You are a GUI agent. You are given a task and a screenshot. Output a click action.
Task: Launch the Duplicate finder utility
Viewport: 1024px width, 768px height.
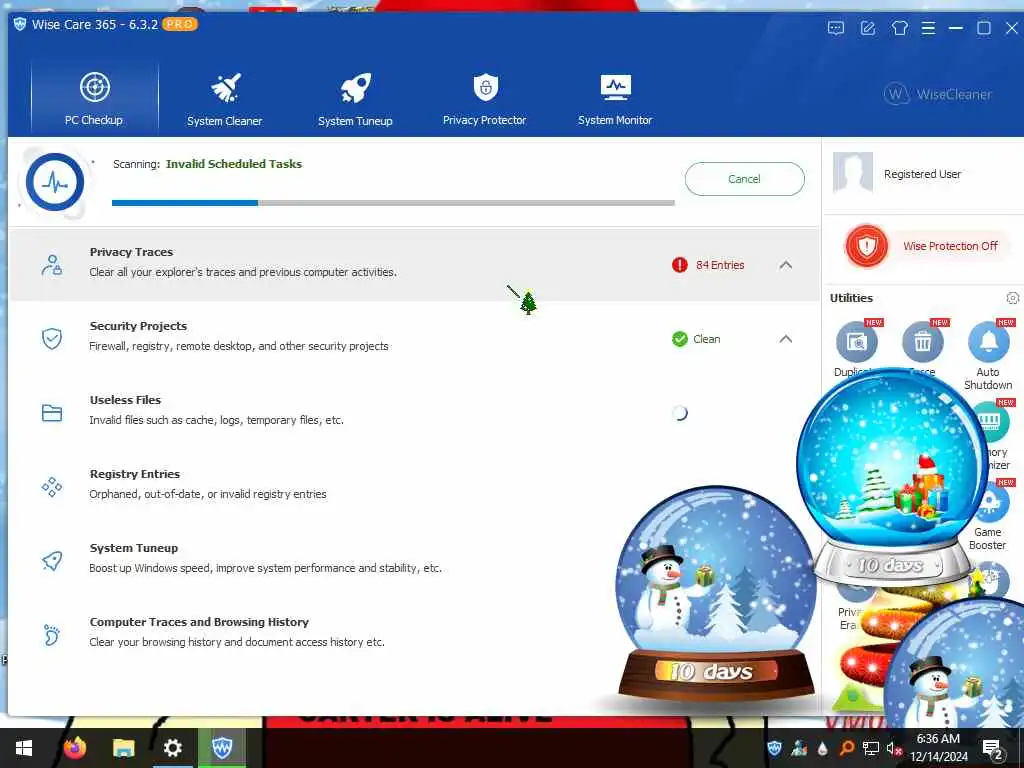857,342
